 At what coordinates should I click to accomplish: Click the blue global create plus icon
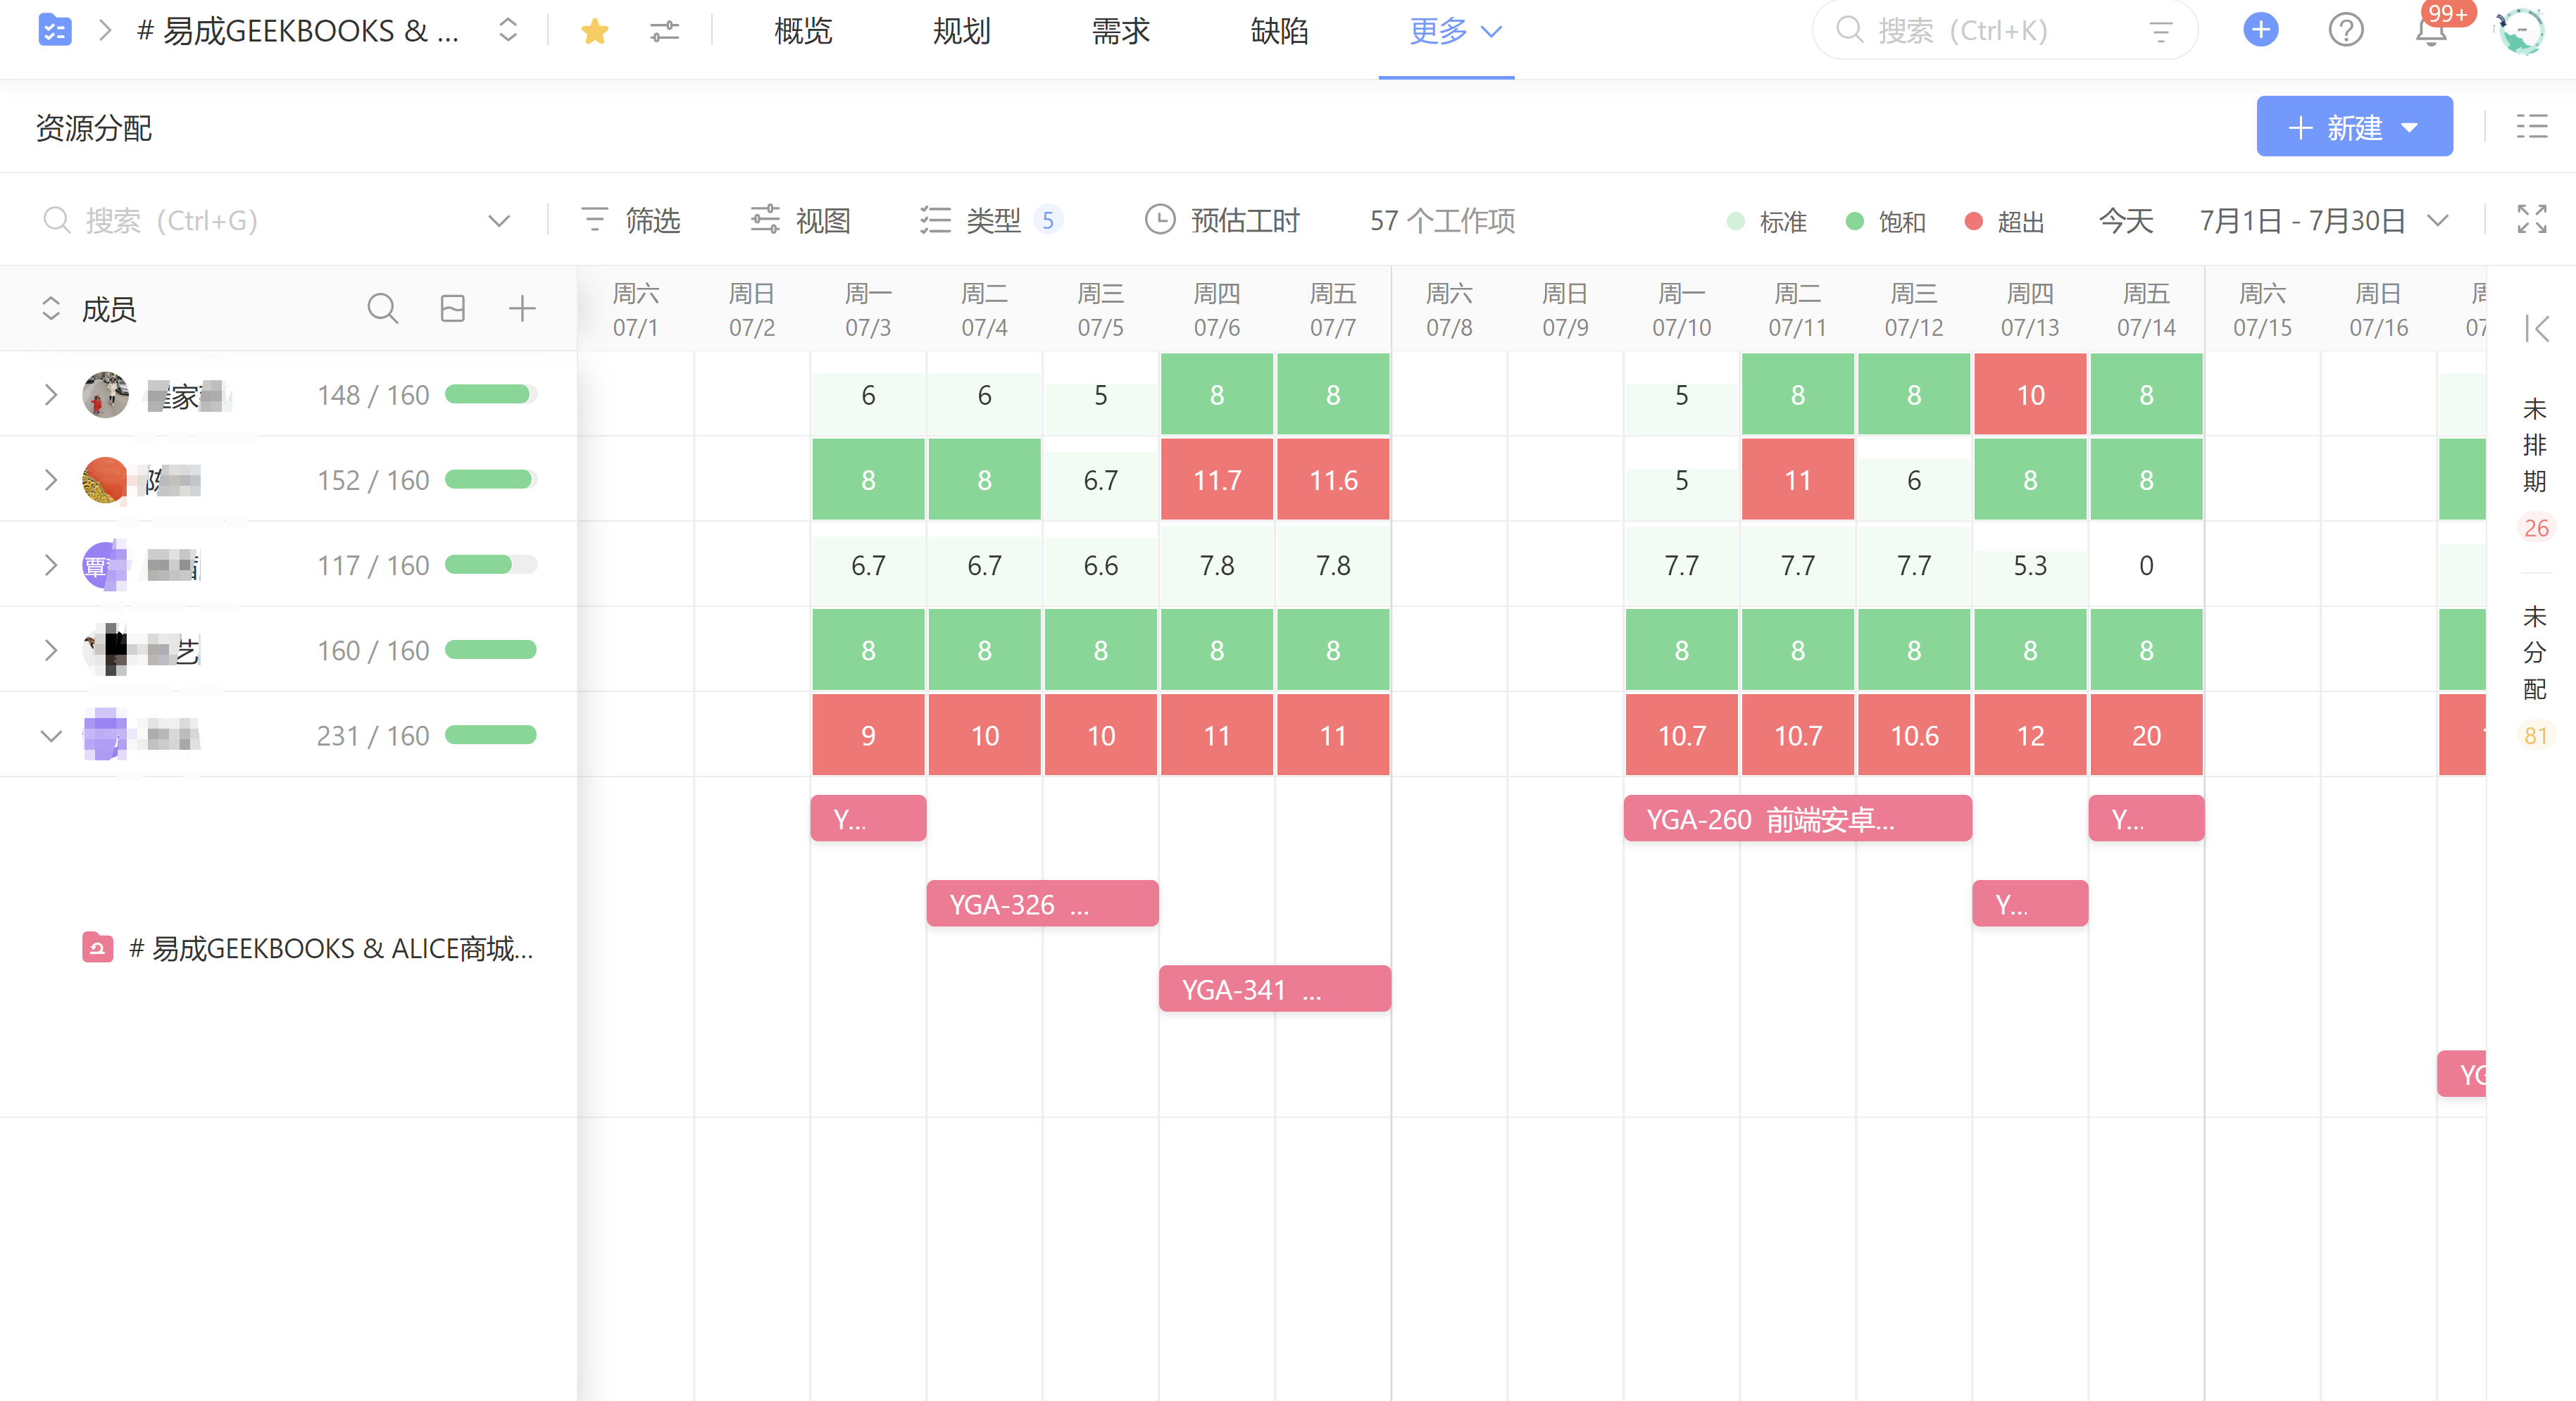tap(2260, 30)
